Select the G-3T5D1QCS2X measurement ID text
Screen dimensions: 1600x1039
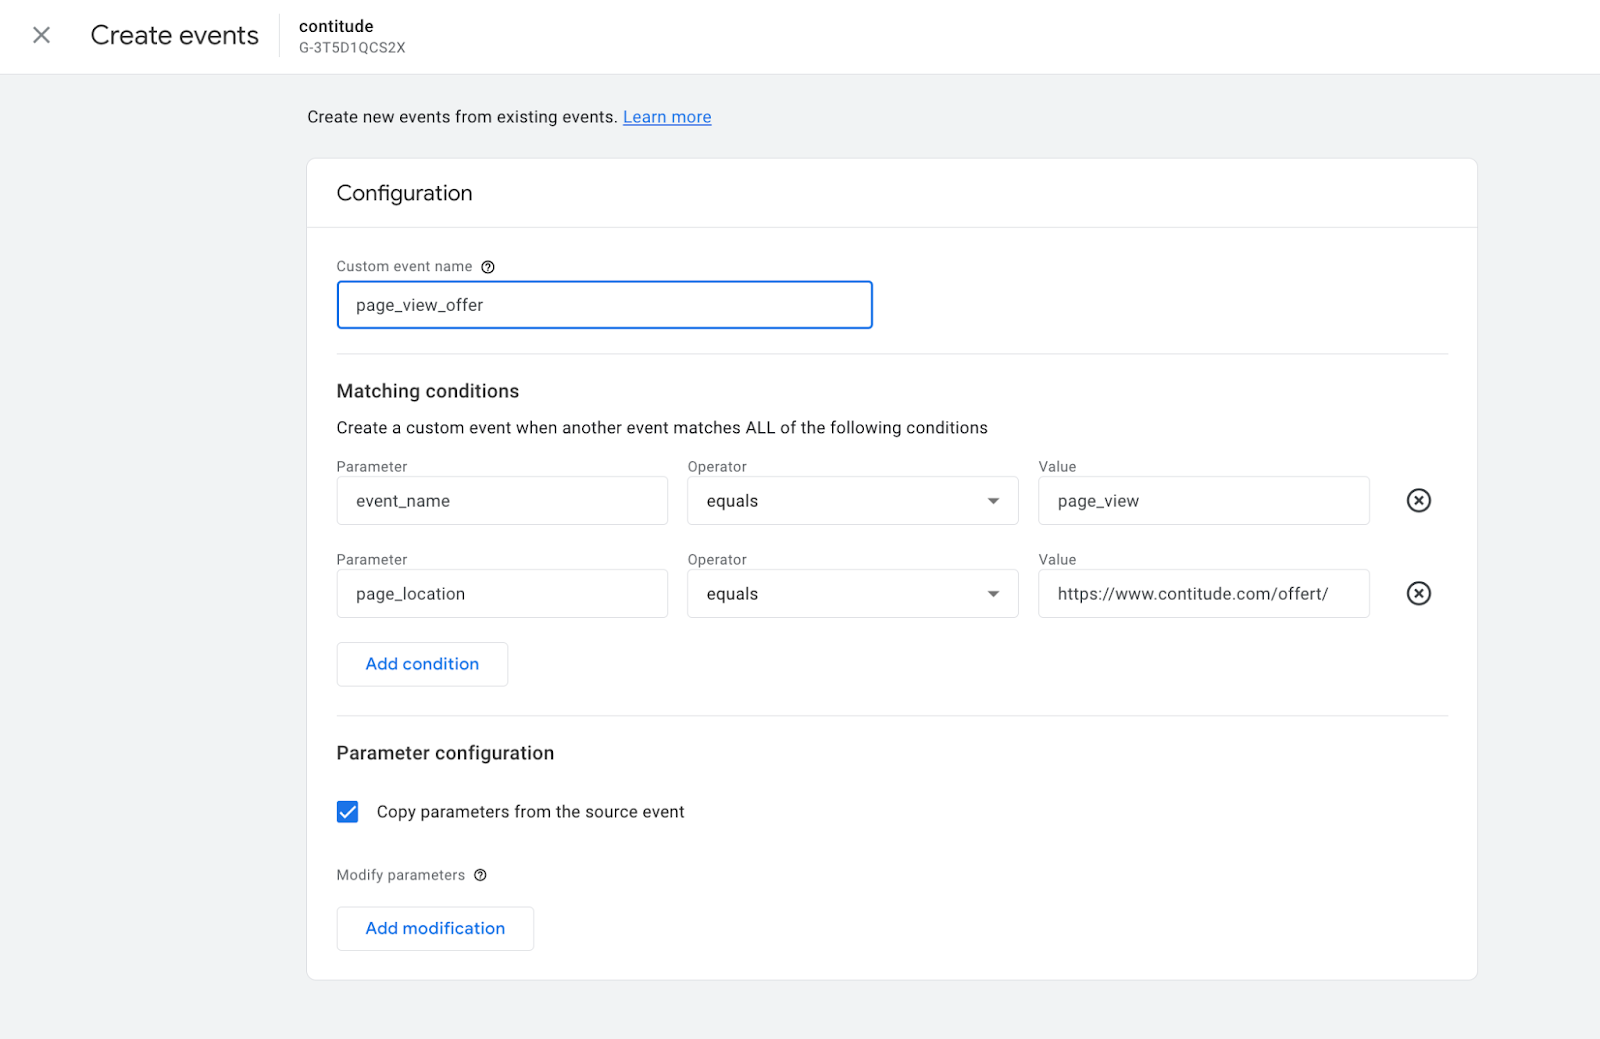(352, 48)
